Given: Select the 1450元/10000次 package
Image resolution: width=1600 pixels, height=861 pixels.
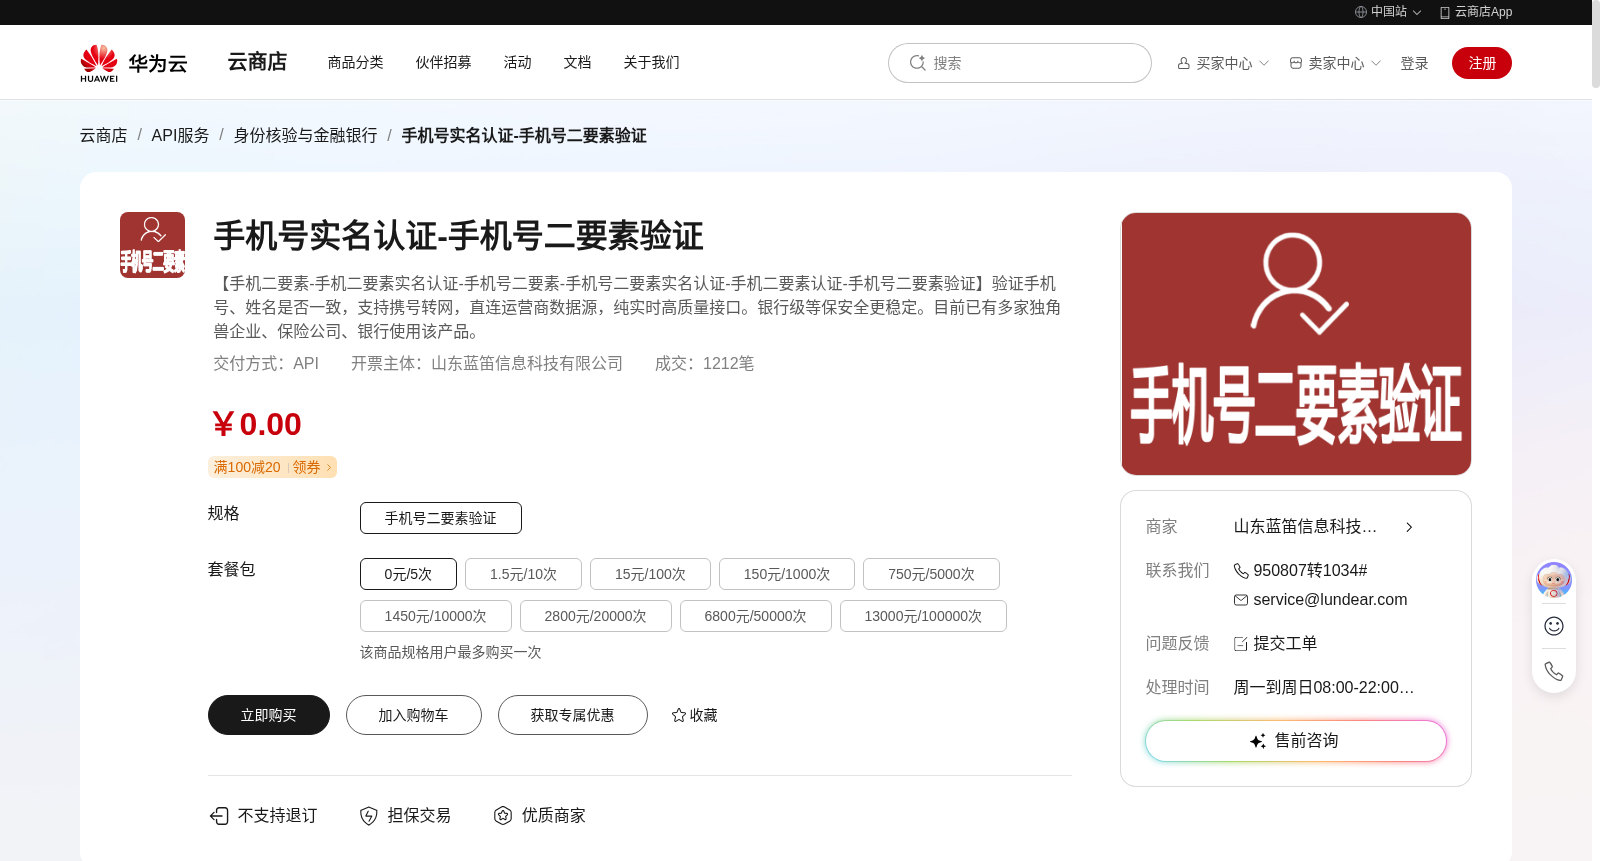Looking at the screenshot, I should [x=436, y=616].
